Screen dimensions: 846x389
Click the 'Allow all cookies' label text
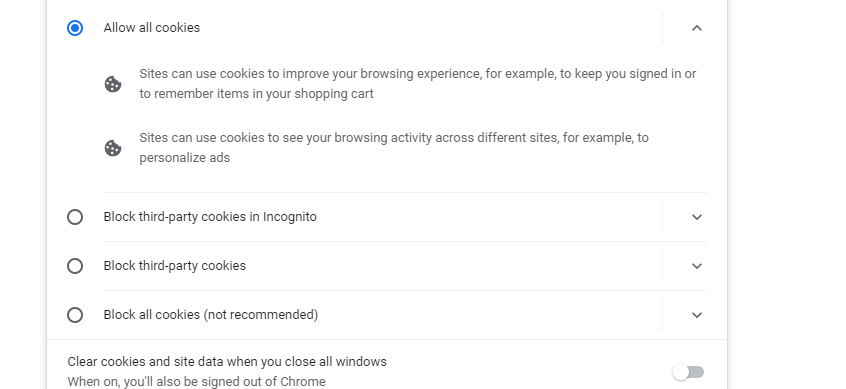152,28
